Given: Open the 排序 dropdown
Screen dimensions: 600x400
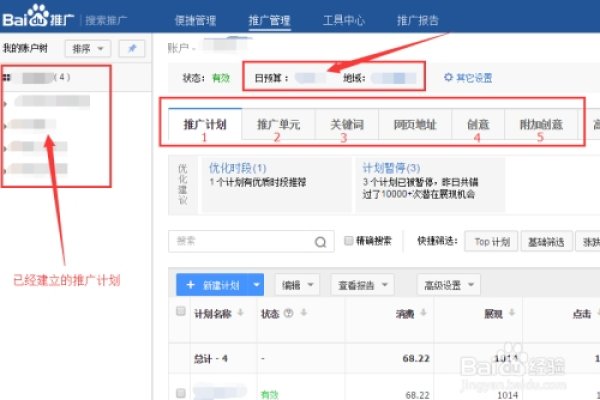Looking at the screenshot, I should [x=88, y=49].
